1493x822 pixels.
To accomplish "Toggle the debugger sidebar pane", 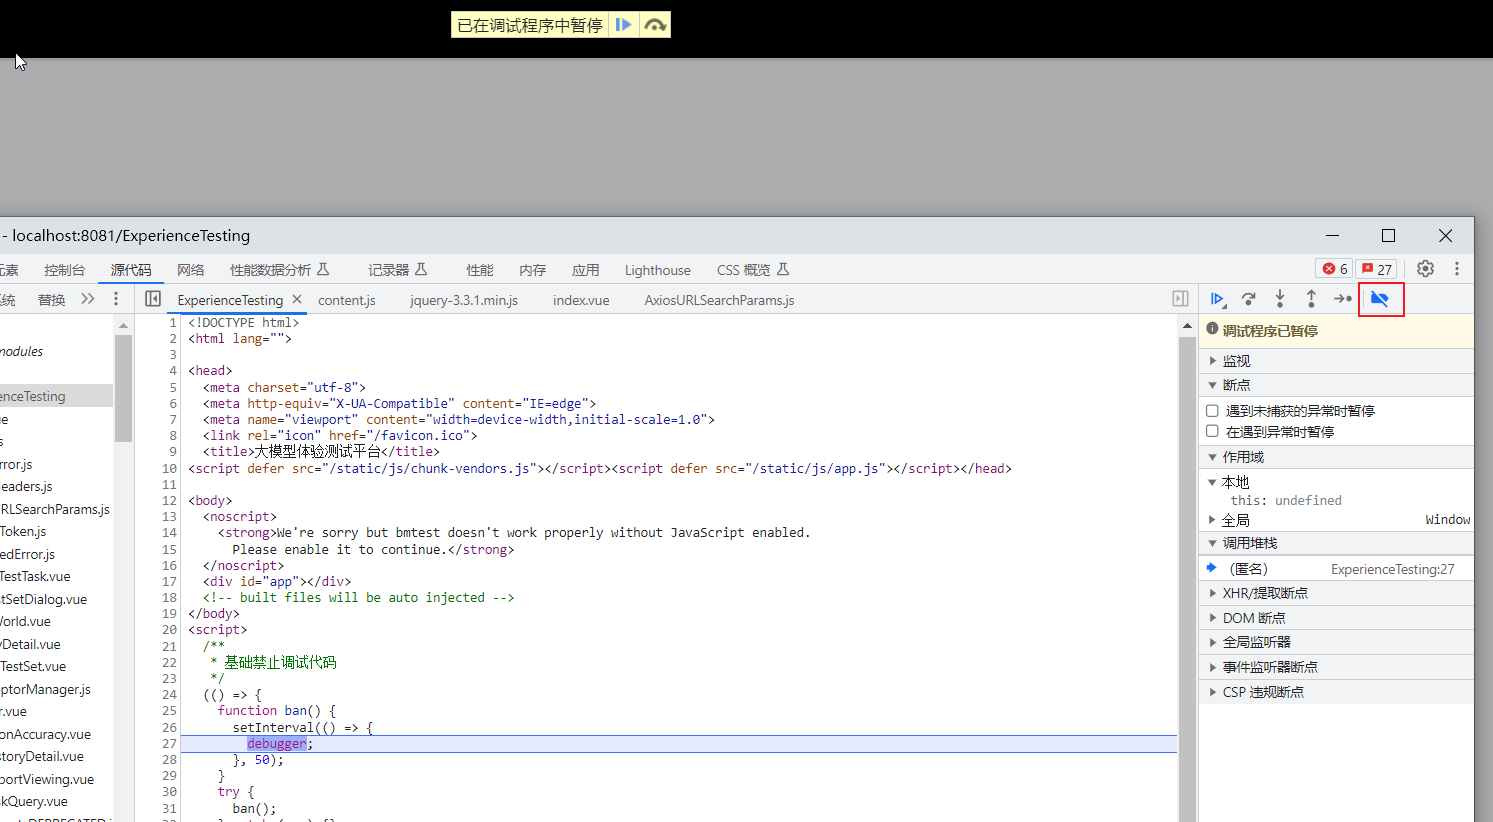I will [1180, 299].
